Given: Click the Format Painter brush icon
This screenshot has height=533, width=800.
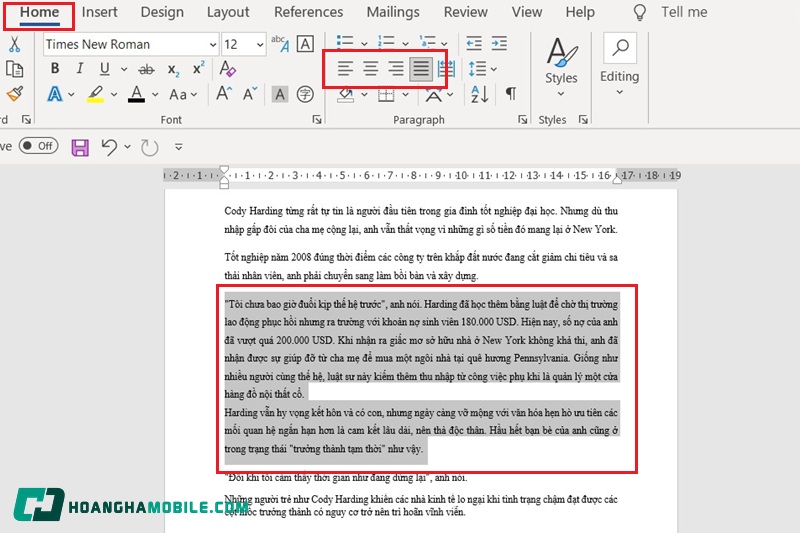Looking at the screenshot, I should (14, 94).
